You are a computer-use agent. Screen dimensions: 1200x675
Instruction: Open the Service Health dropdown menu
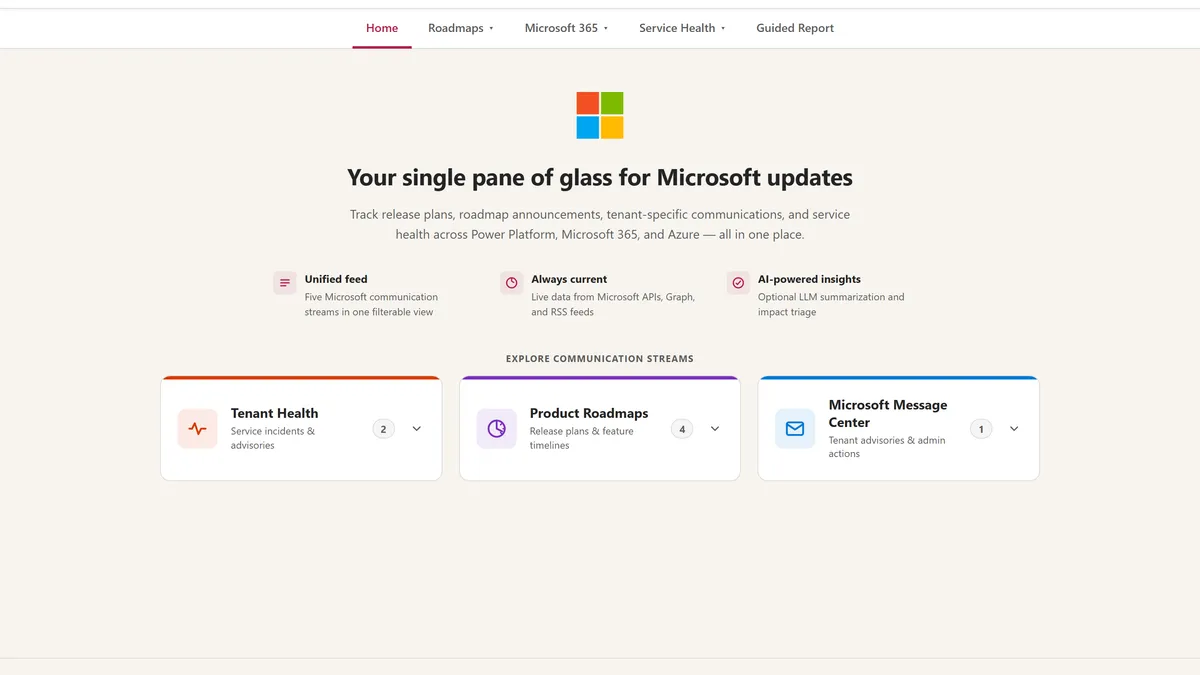pyautogui.click(x=682, y=28)
